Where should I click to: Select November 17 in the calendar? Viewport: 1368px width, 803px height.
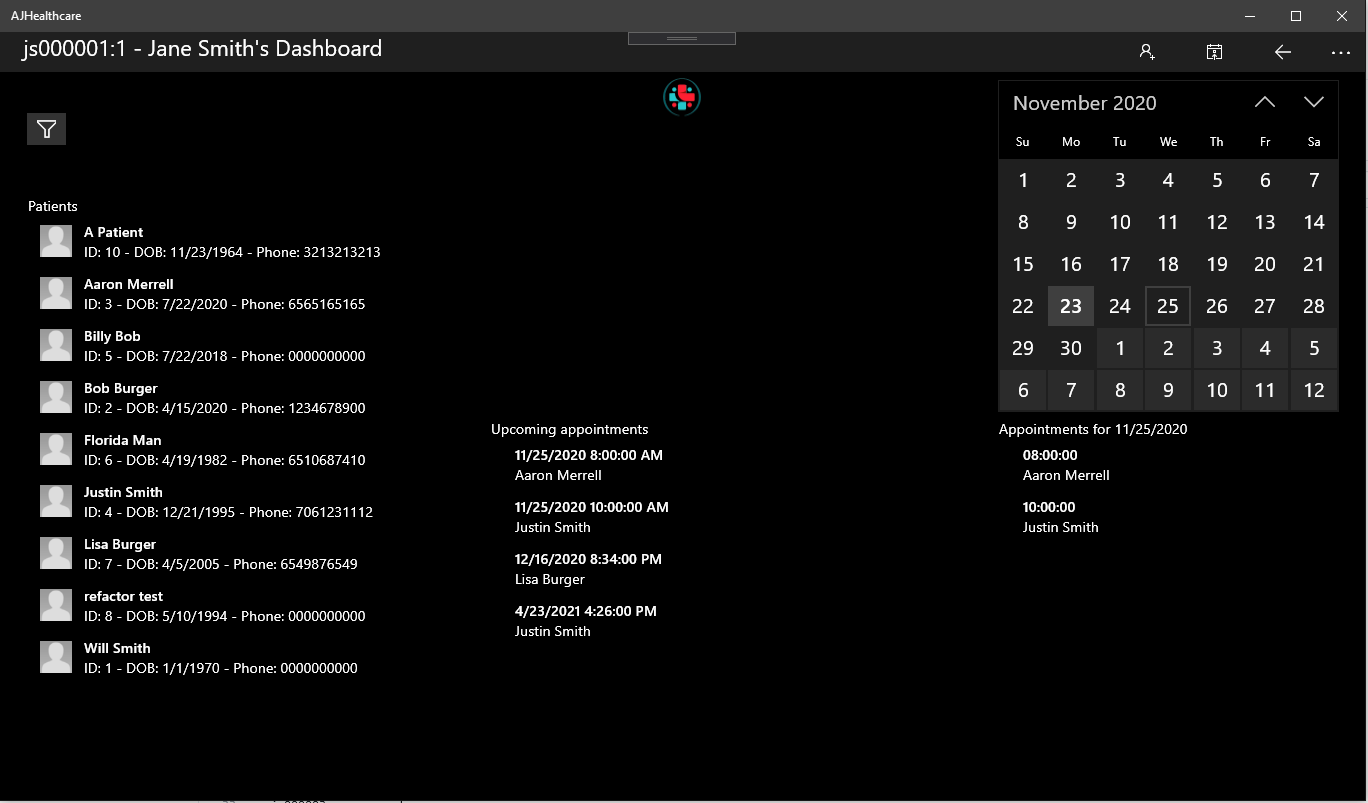pyautogui.click(x=1120, y=264)
